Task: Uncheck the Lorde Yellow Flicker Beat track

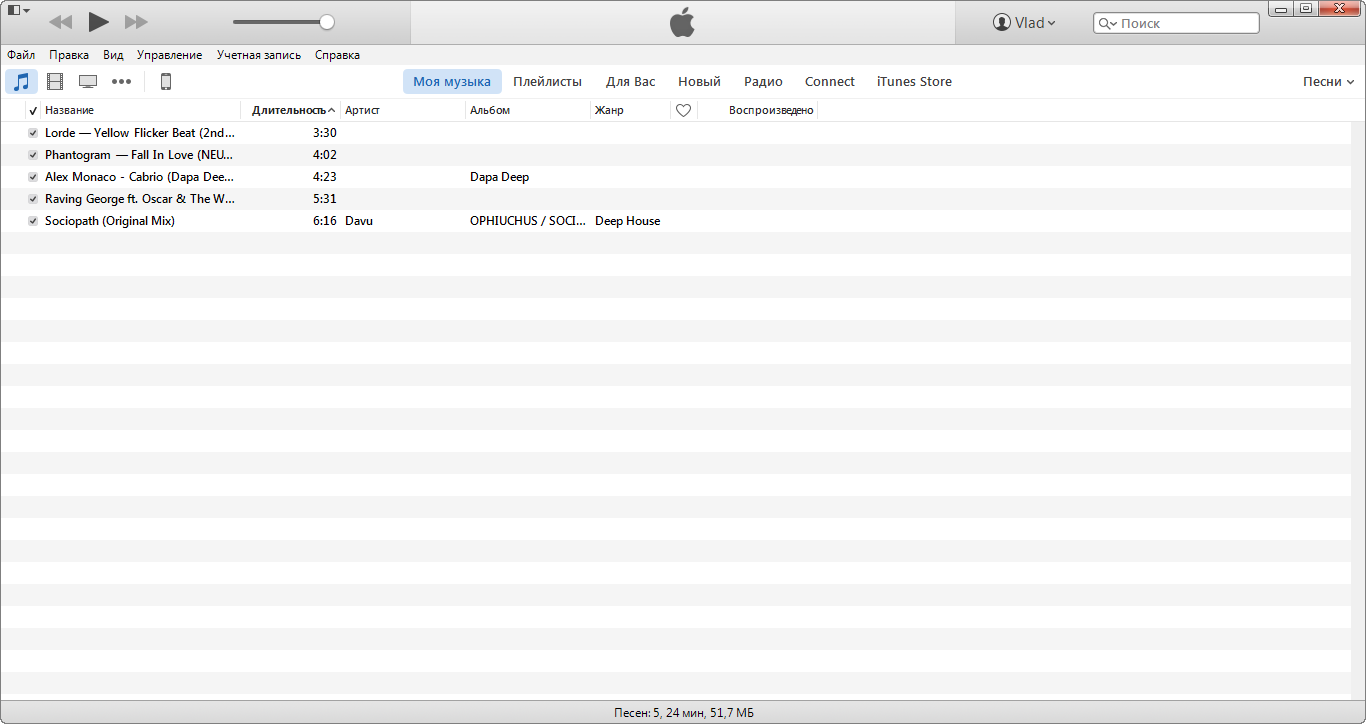Action: 33,133
